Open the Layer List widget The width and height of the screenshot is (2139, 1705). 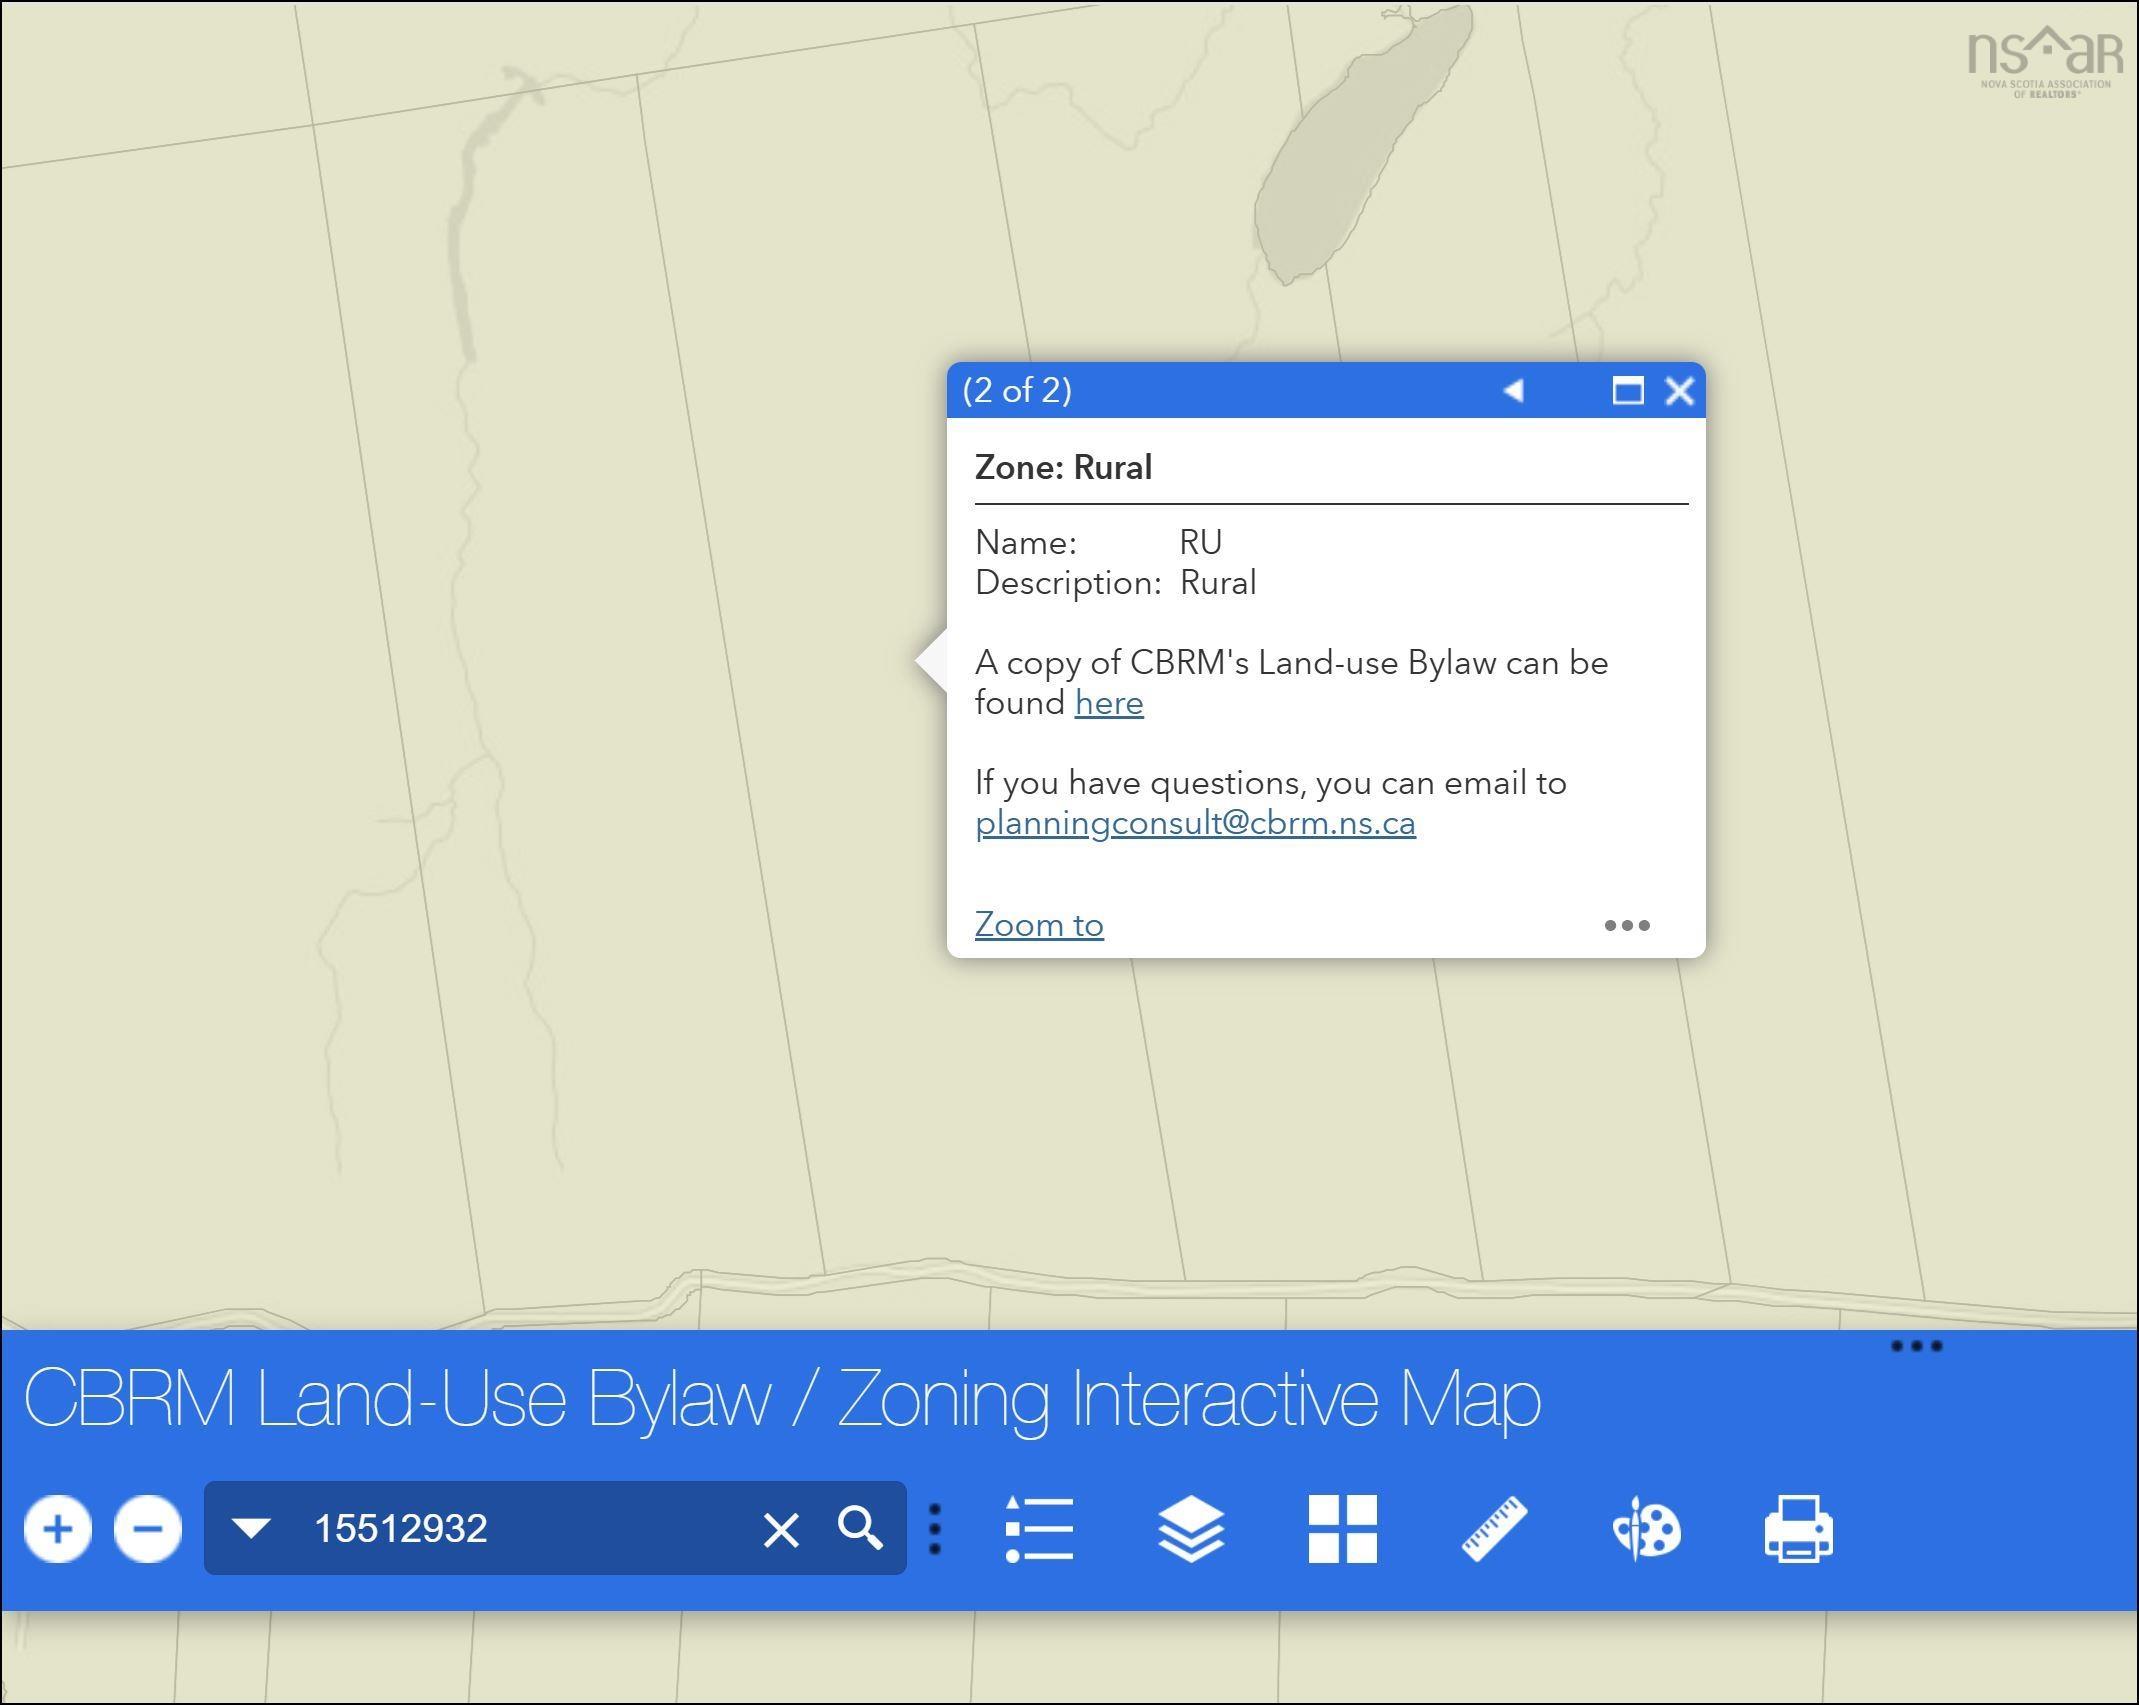pyautogui.click(x=1190, y=1528)
